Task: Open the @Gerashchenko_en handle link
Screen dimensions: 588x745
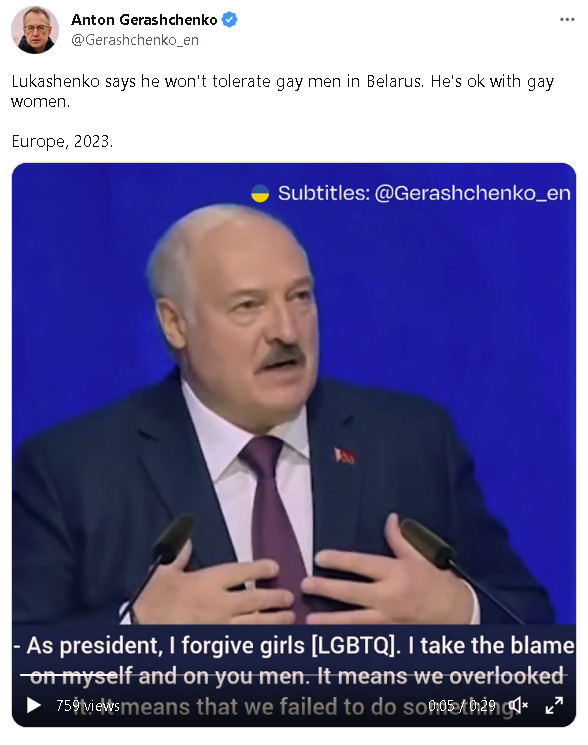Action: [x=135, y=40]
